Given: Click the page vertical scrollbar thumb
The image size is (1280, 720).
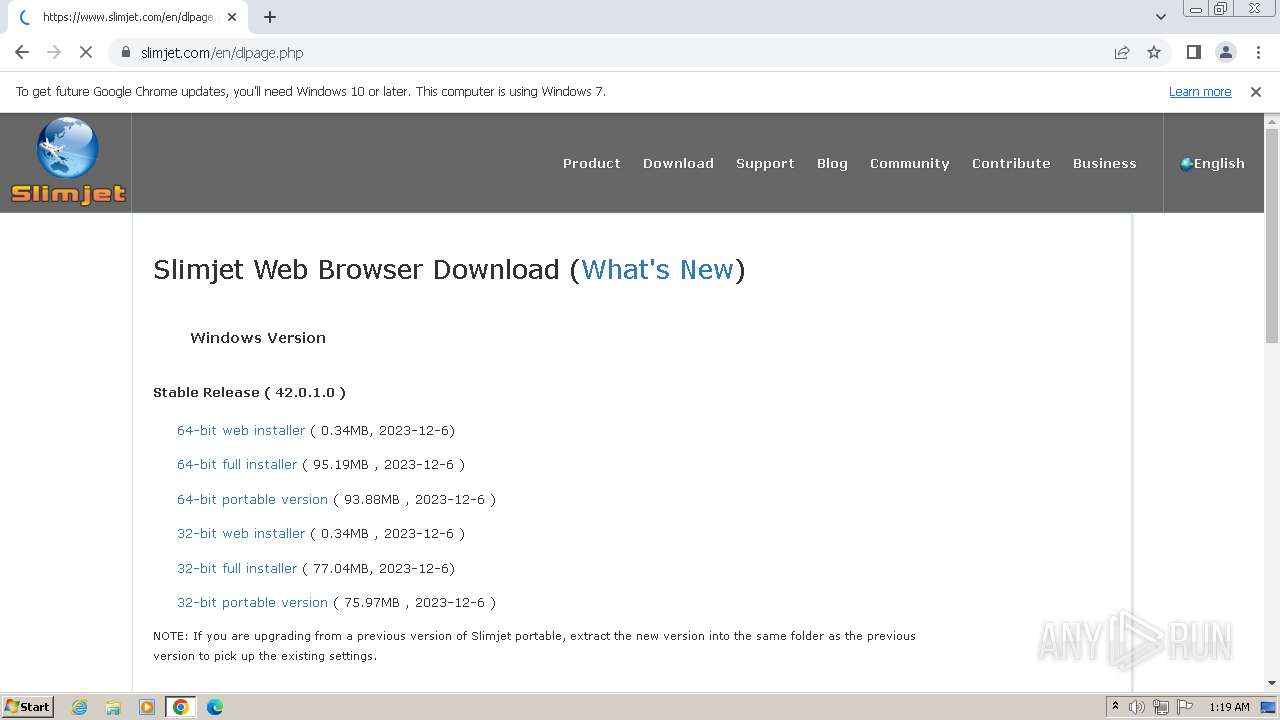Looking at the screenshot, I should 1272,236.
